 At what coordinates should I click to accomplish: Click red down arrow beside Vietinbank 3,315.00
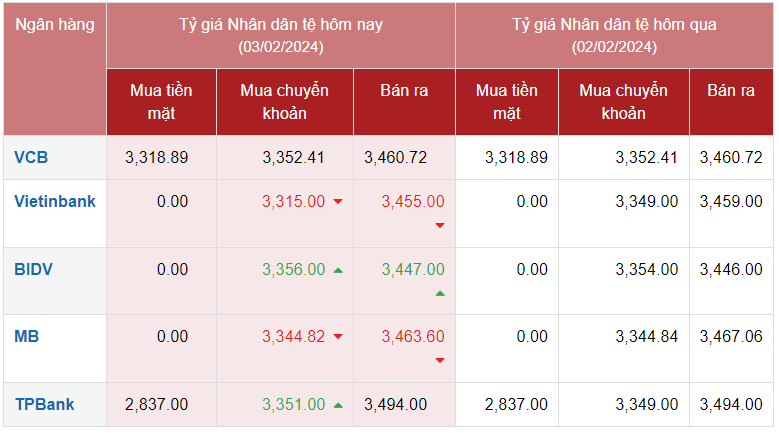point(338,202)
